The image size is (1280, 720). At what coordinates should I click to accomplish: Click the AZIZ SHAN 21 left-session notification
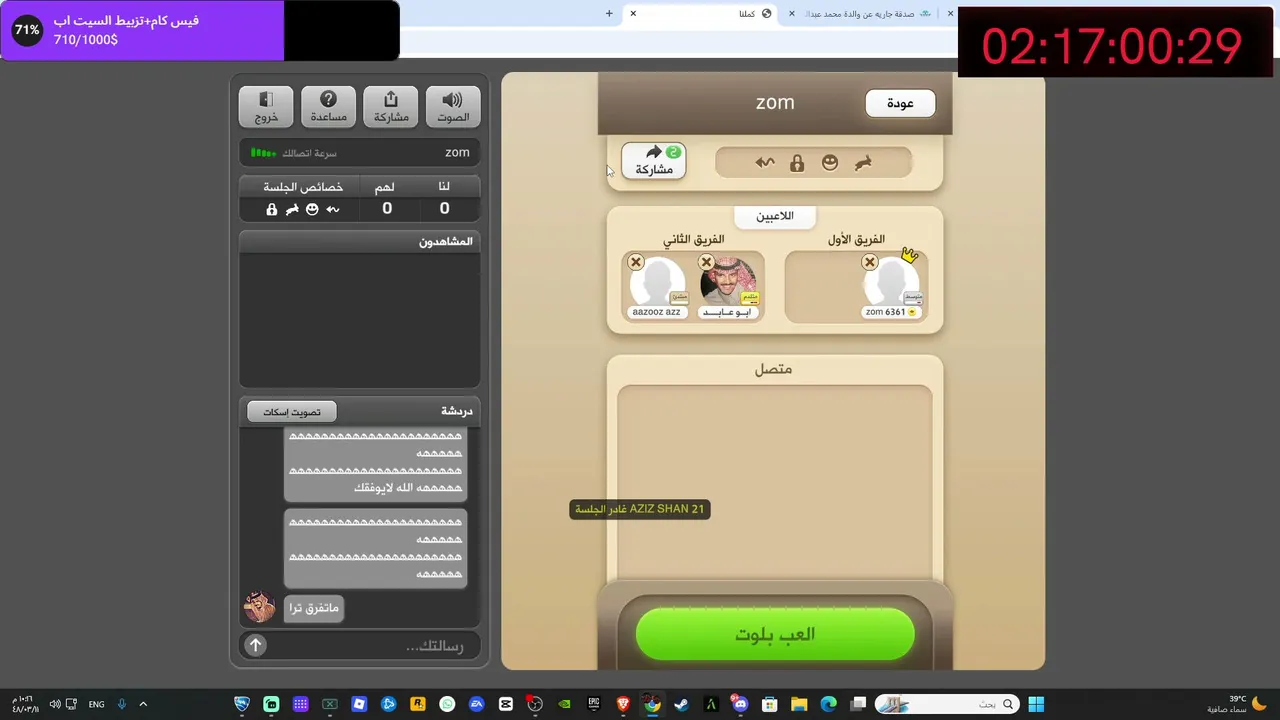pyautogui.click(x=640, y=509)
